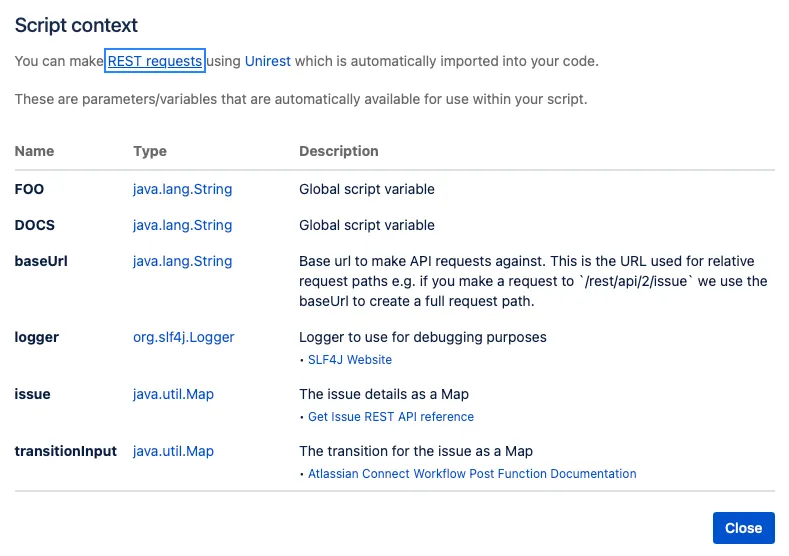This screenshot has width=789, height=556.
Task: Click the DOCS java.lang.String type link
Action: (x=183, y=225)
